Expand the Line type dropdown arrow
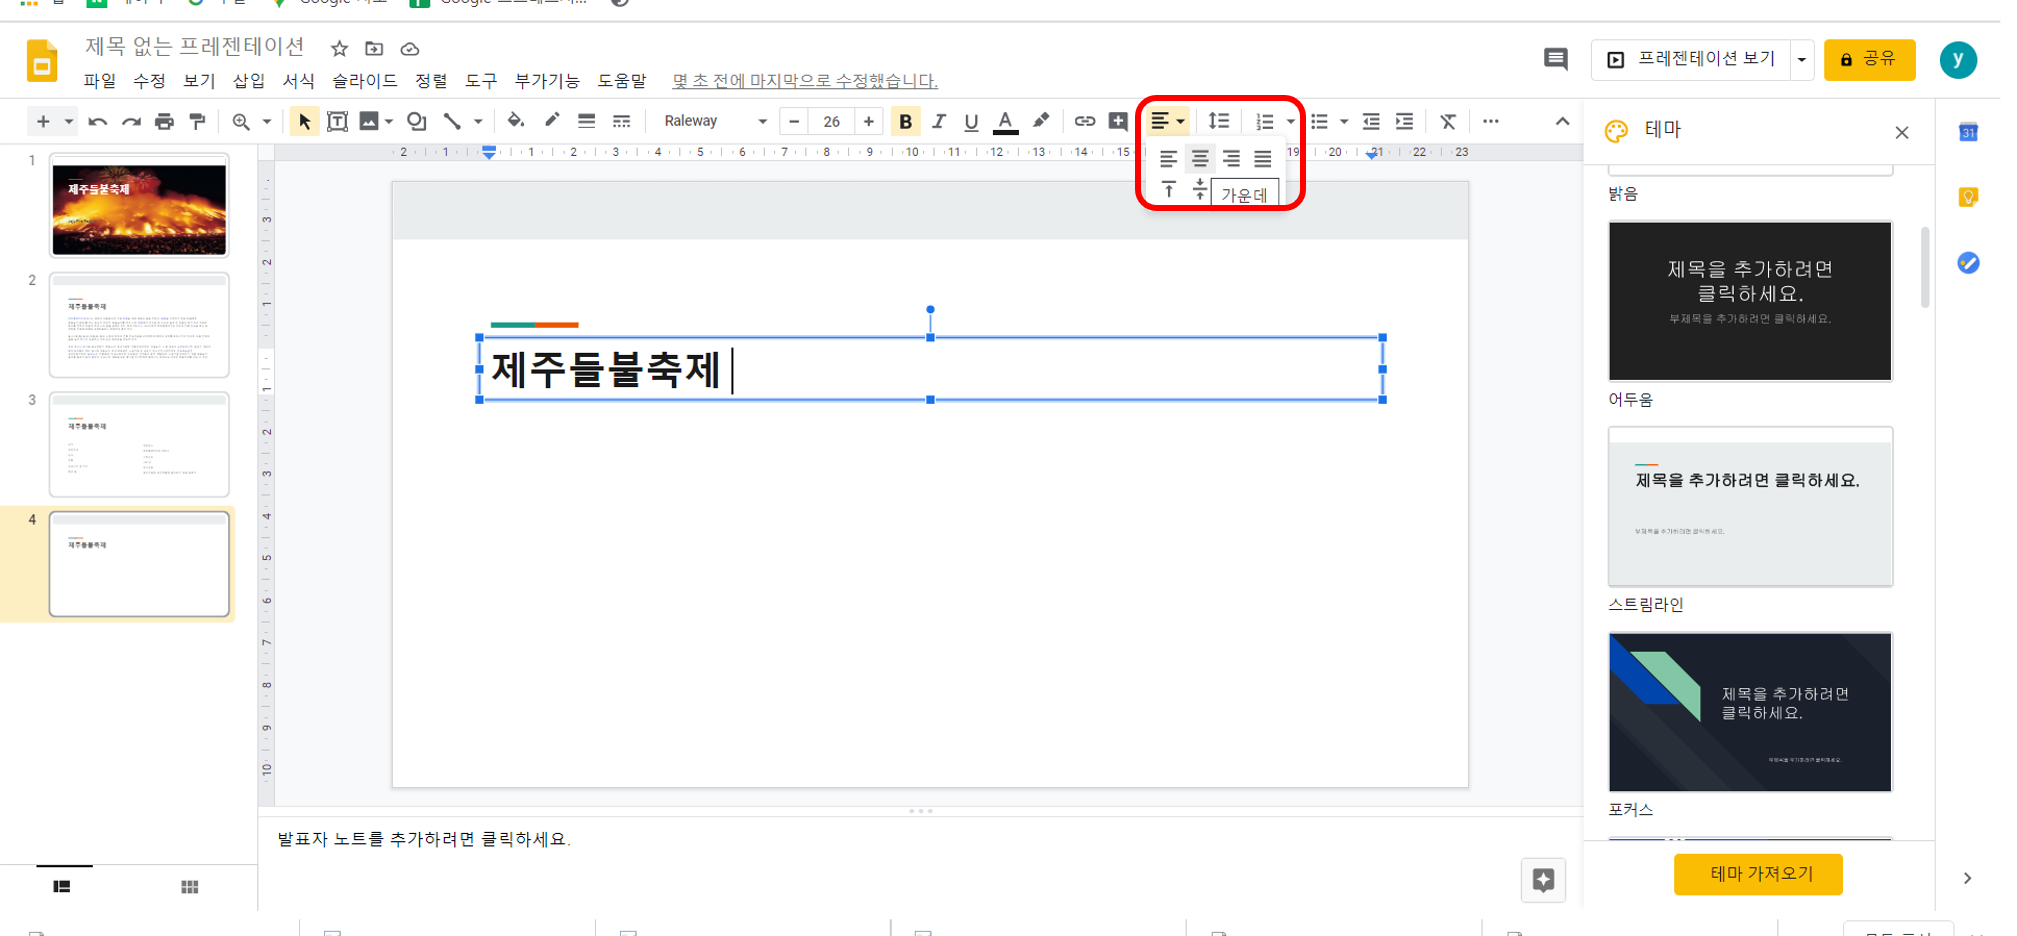Image resolution: width=2017 pixels, height=936 pixels. click(x=478, y=121)
